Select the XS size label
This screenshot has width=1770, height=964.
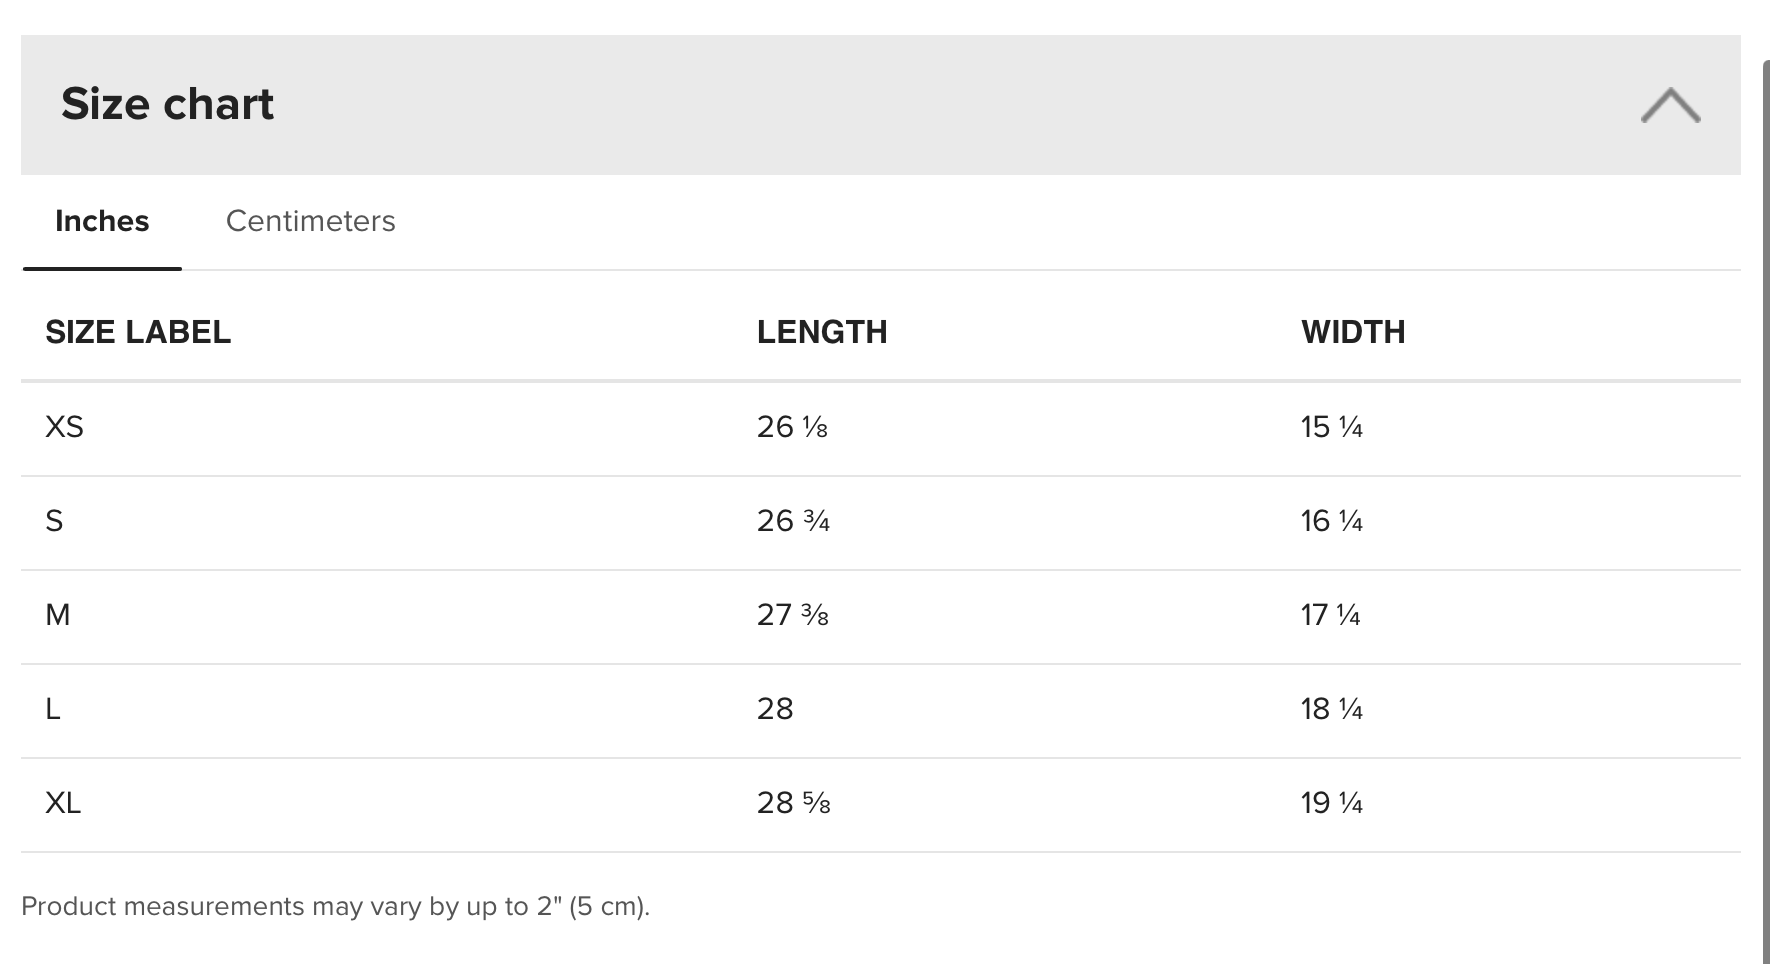tap(64, 427)
